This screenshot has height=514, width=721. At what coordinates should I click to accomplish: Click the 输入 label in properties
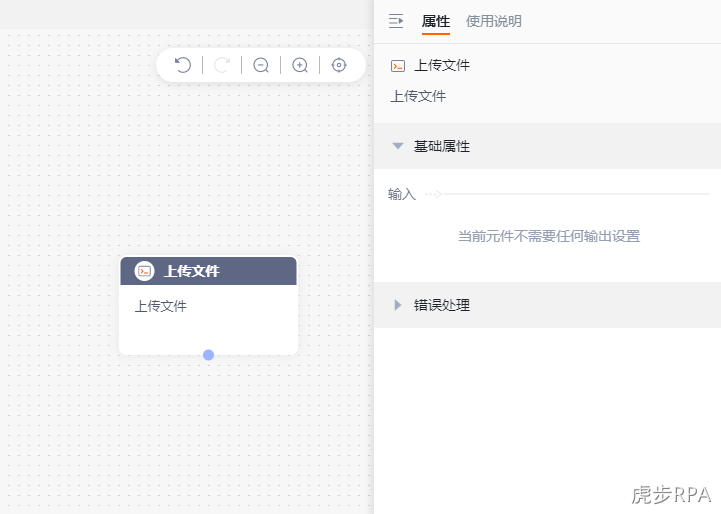pos(401,194)
